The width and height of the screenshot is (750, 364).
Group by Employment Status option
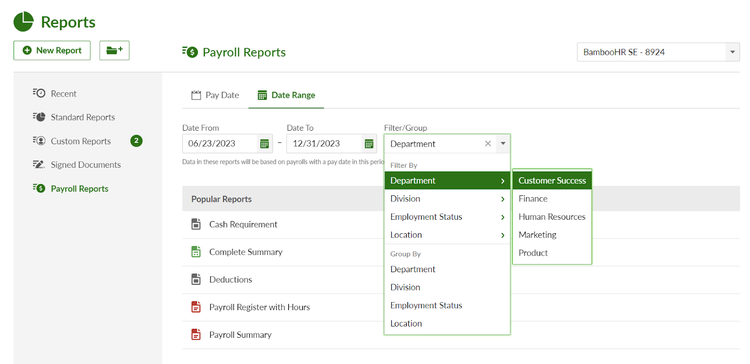pyautogui.click(x=447, y=305)
